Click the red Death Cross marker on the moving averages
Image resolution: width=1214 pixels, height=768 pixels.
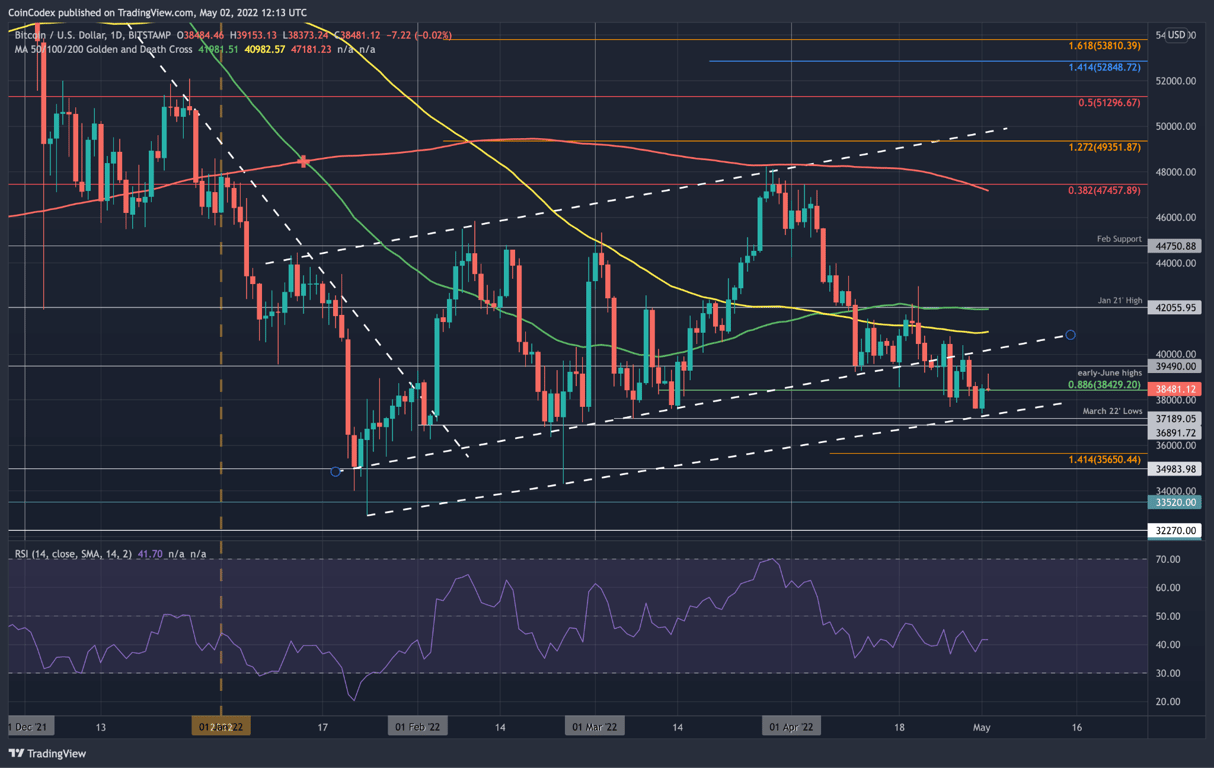click(304, 160)
